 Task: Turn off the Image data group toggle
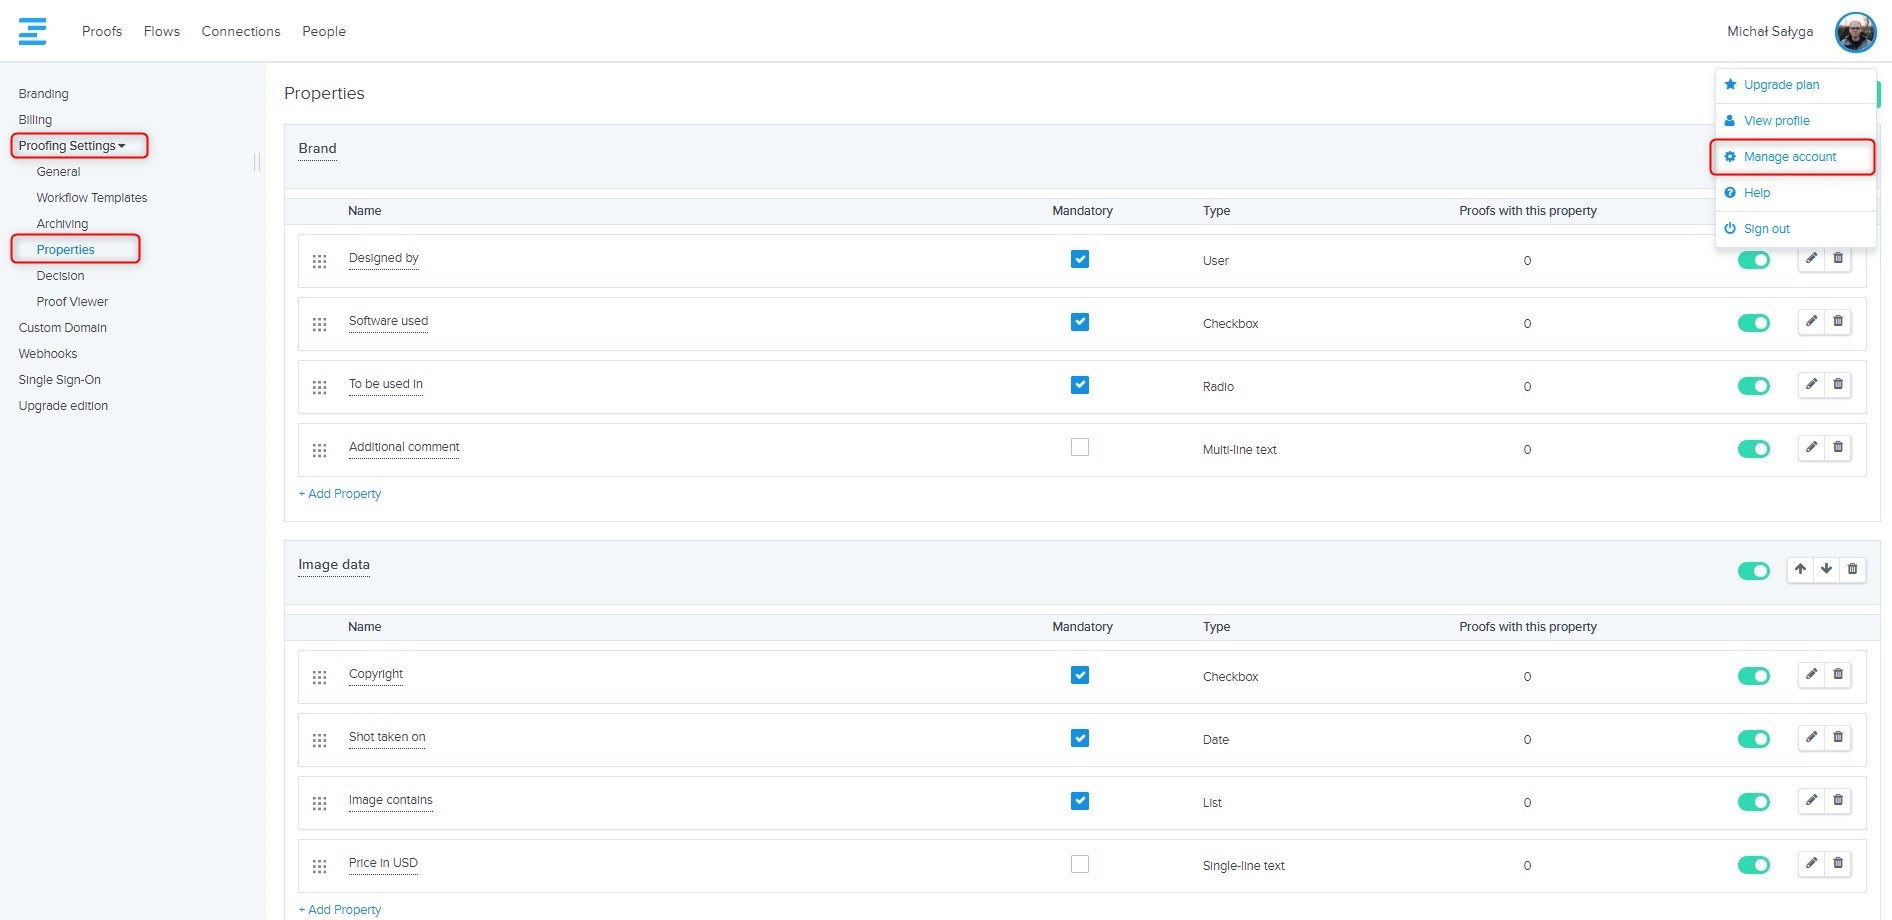pyautogui.click(x=1753, y=570)
